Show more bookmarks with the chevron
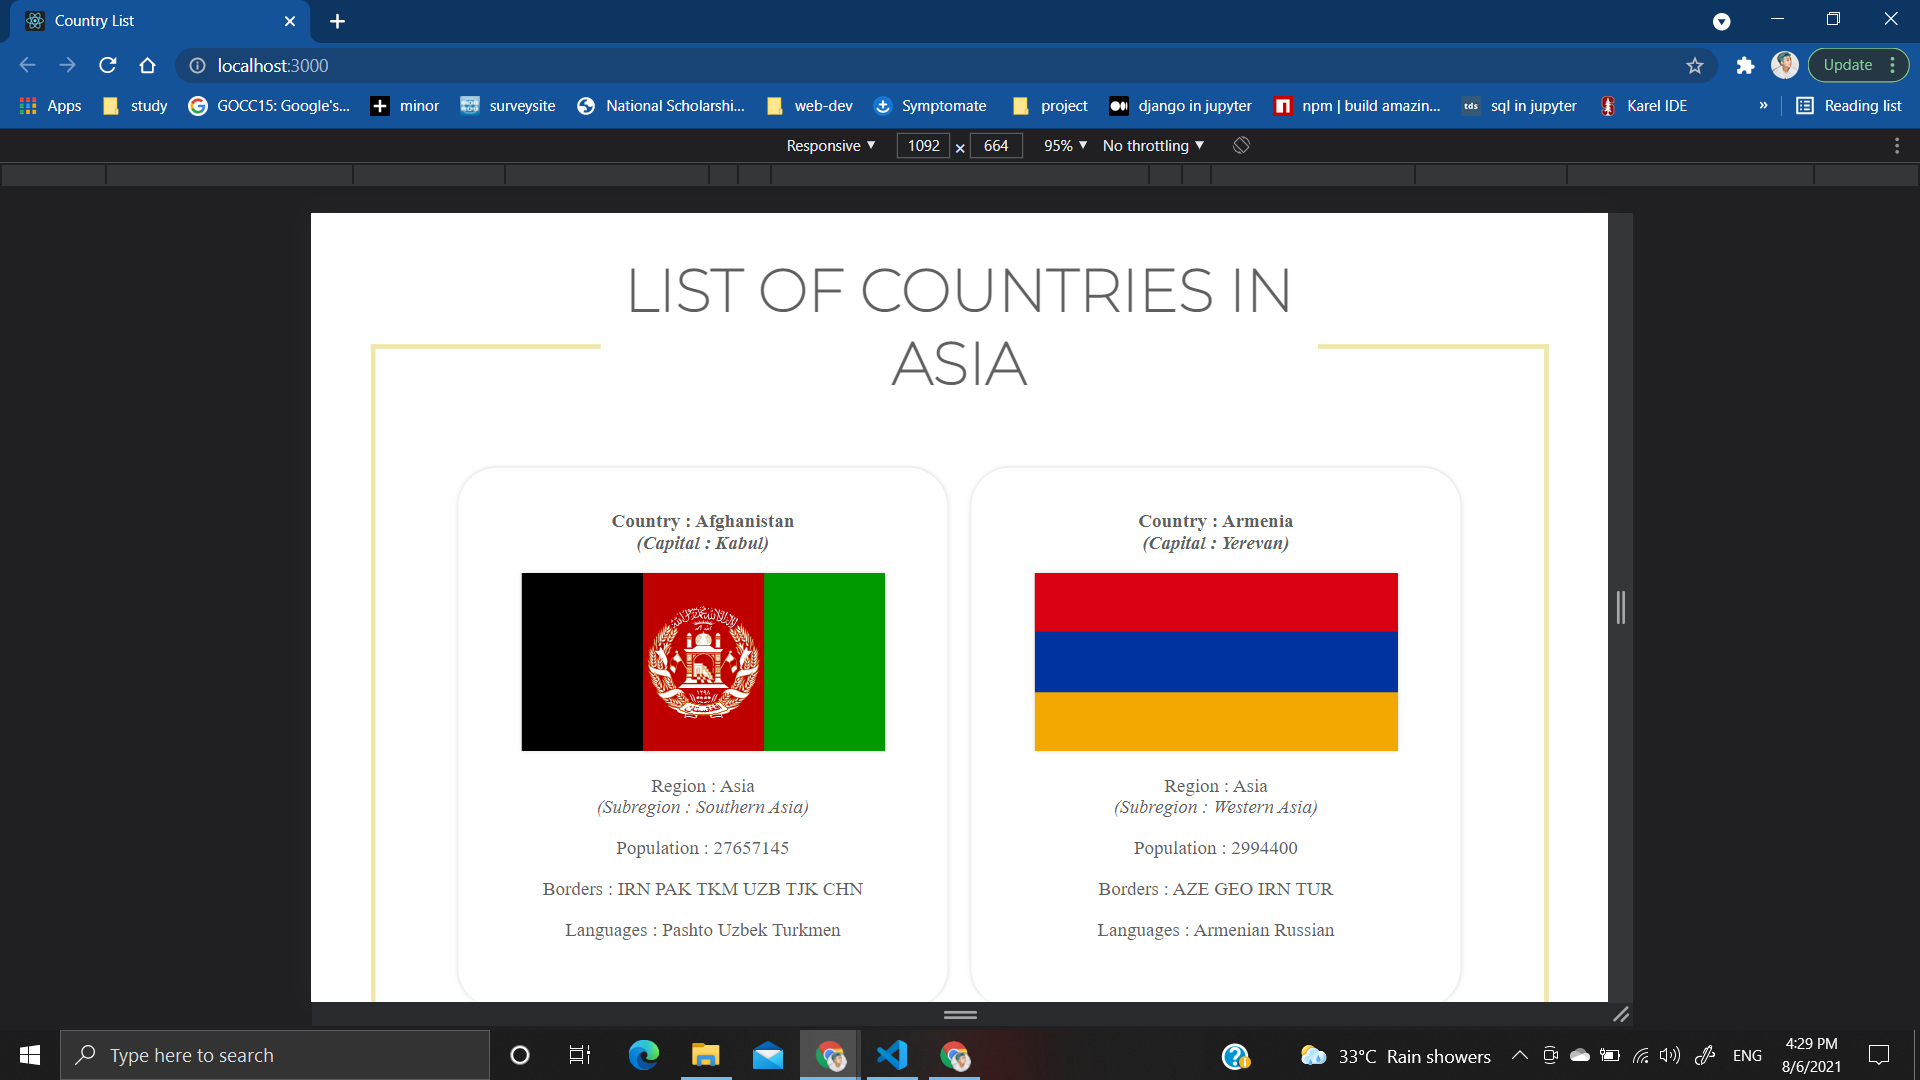The width and height of the screenshot is (1920, 1080). (1763, 105)
